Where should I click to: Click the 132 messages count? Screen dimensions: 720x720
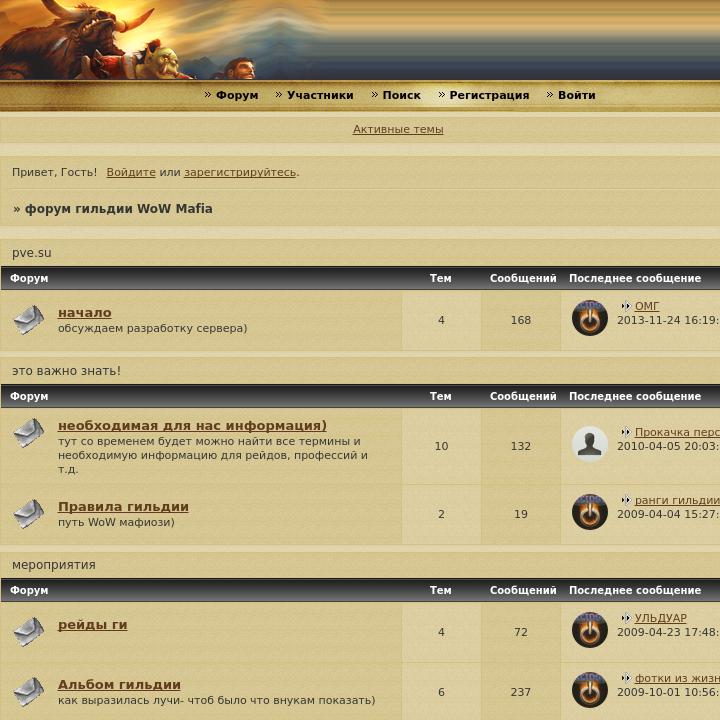tap(521, 446)
